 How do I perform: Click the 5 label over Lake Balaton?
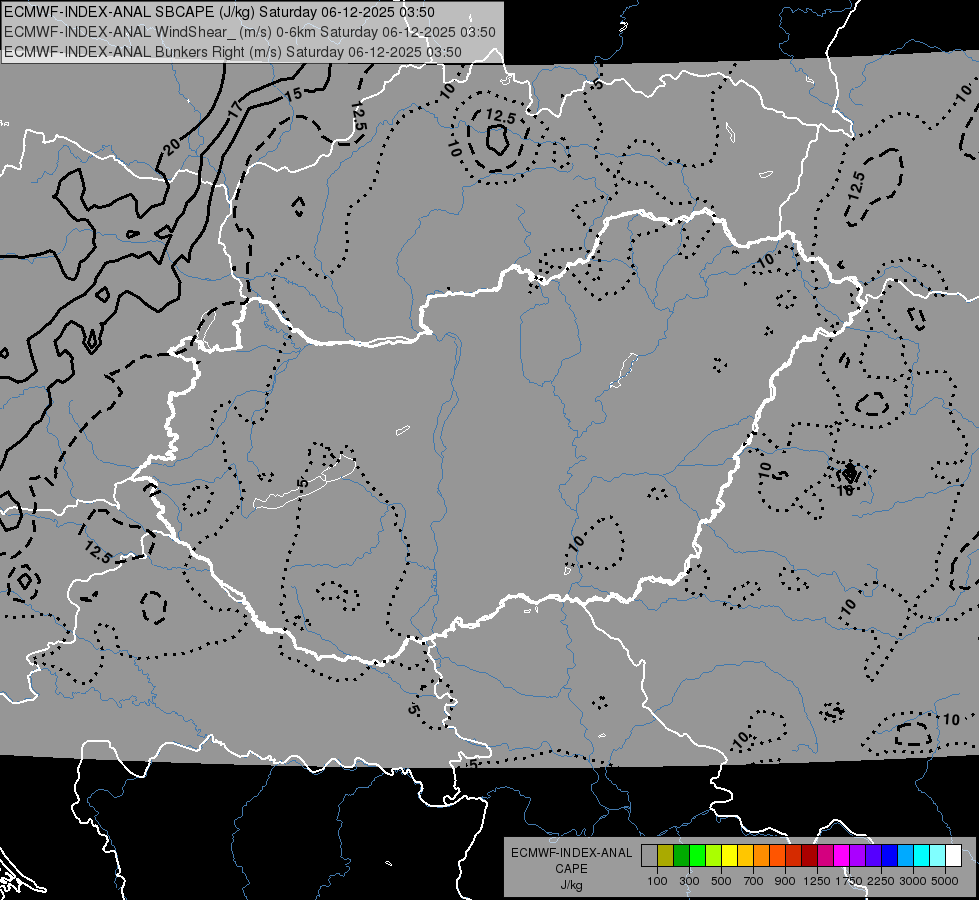(303, 483)
